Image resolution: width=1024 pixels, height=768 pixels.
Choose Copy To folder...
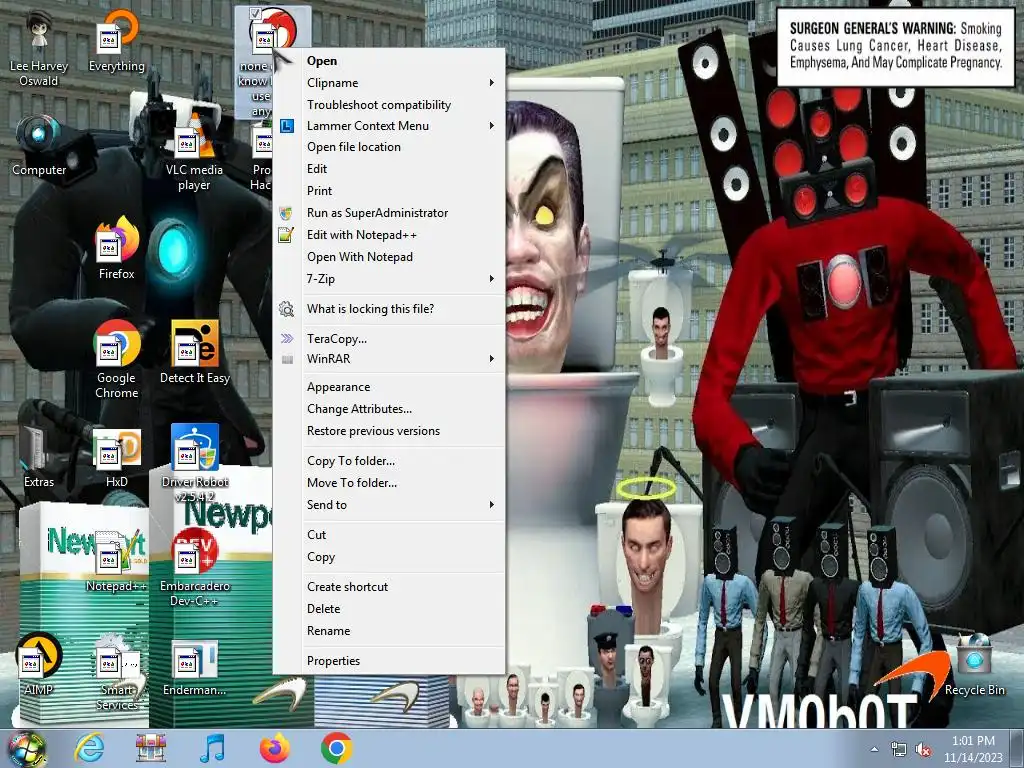[x=389, y=461]
